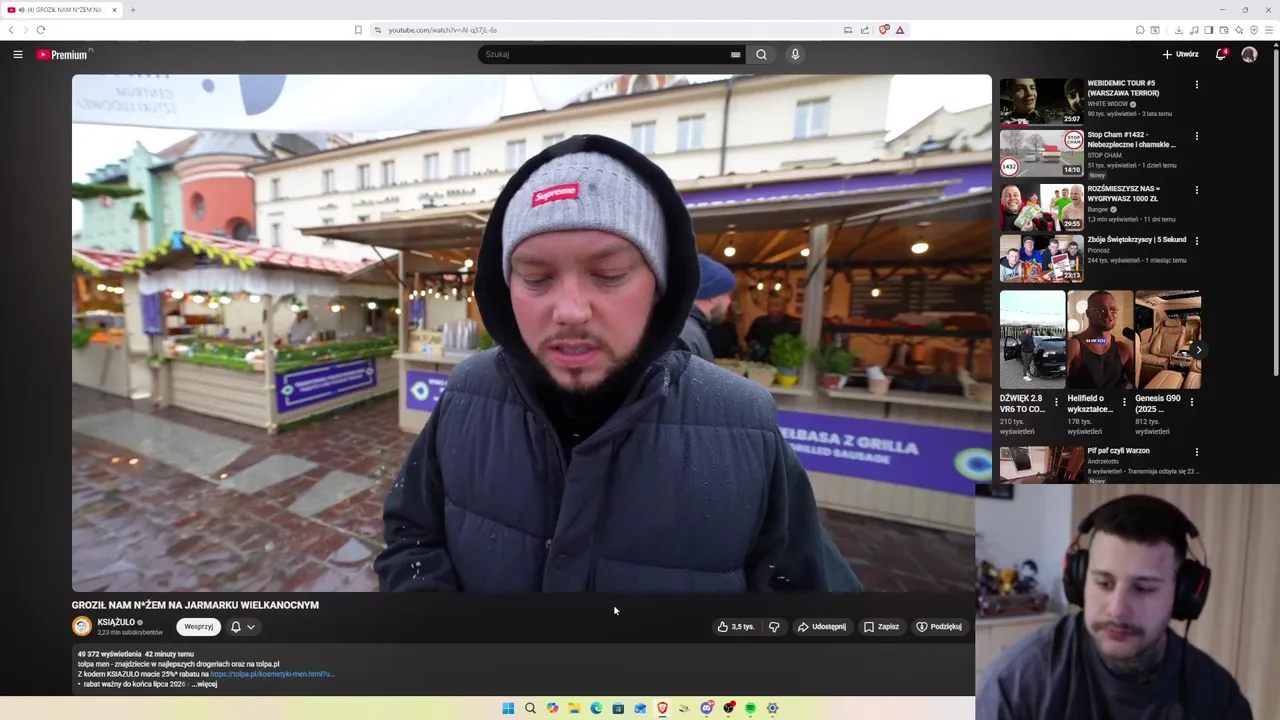Click the Podziękuj thanks button
Screen dimensions: 1280x720
pos(939,627)
